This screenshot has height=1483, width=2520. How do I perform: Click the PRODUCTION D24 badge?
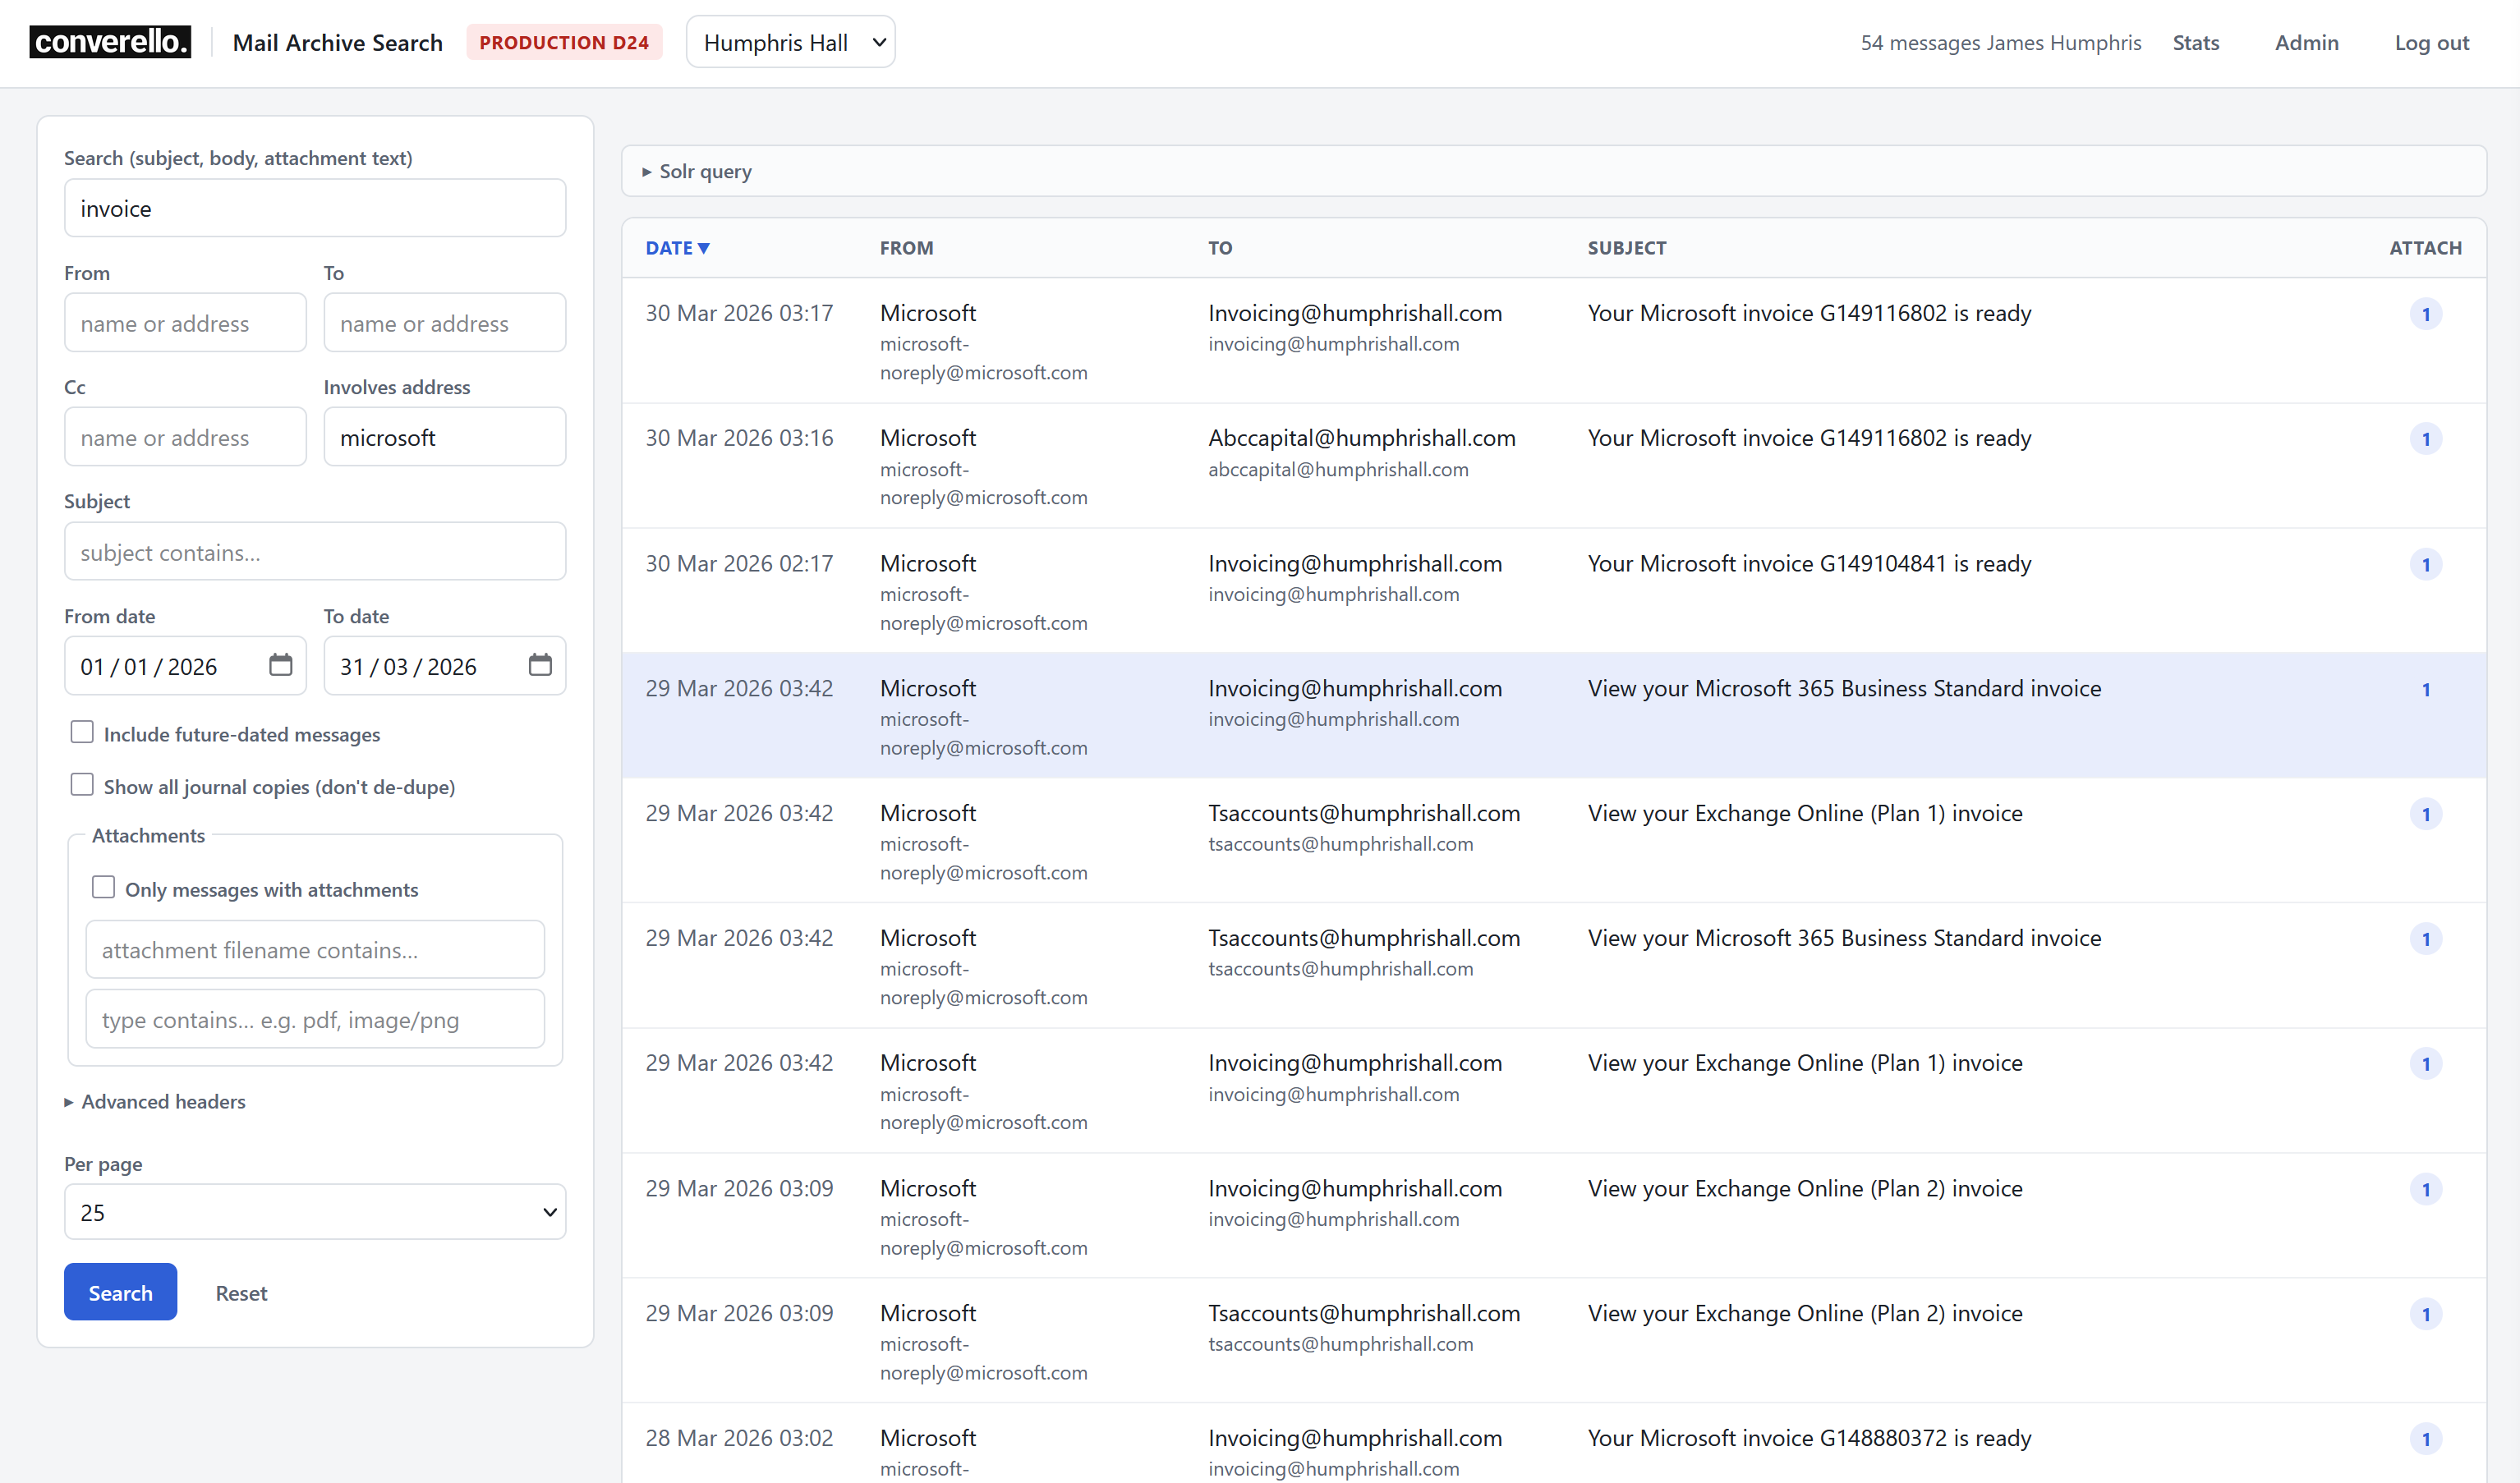tap(564, 42)
